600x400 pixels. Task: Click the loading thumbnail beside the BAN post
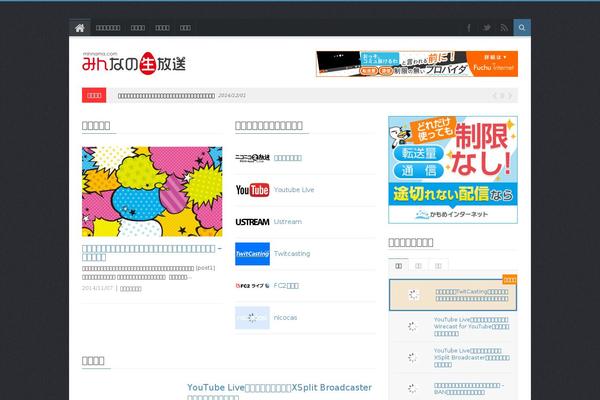[412, 389]
